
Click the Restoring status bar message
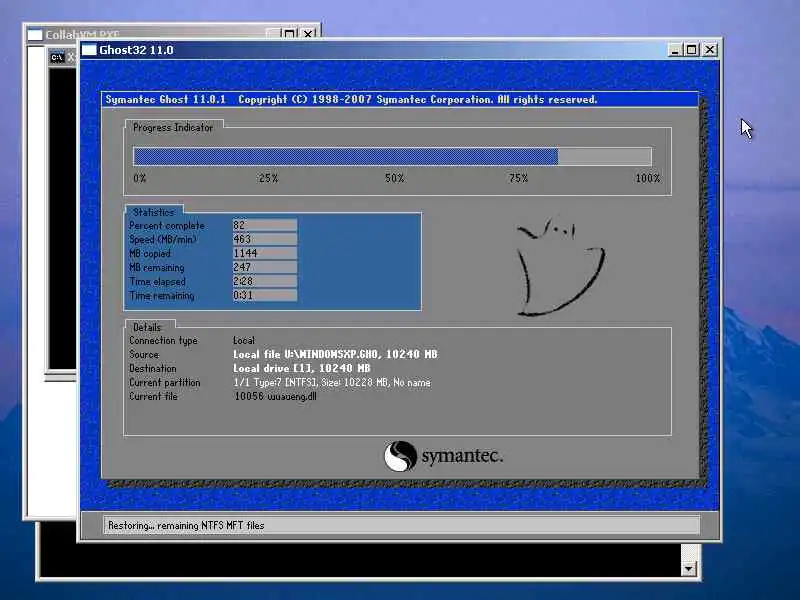pos(186,526)
